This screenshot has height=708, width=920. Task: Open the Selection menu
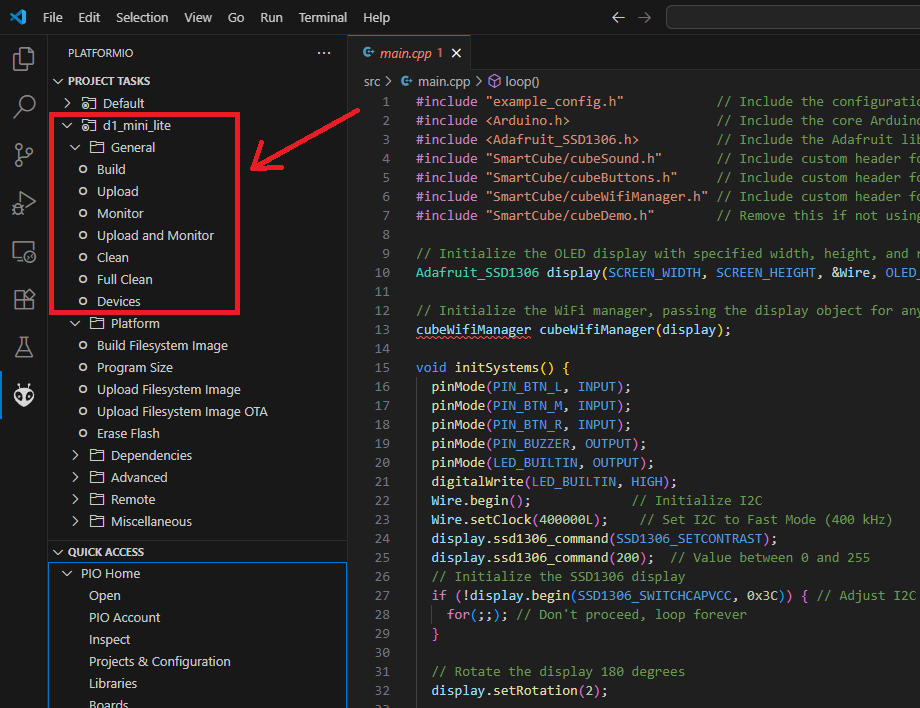tap(142, 17)
